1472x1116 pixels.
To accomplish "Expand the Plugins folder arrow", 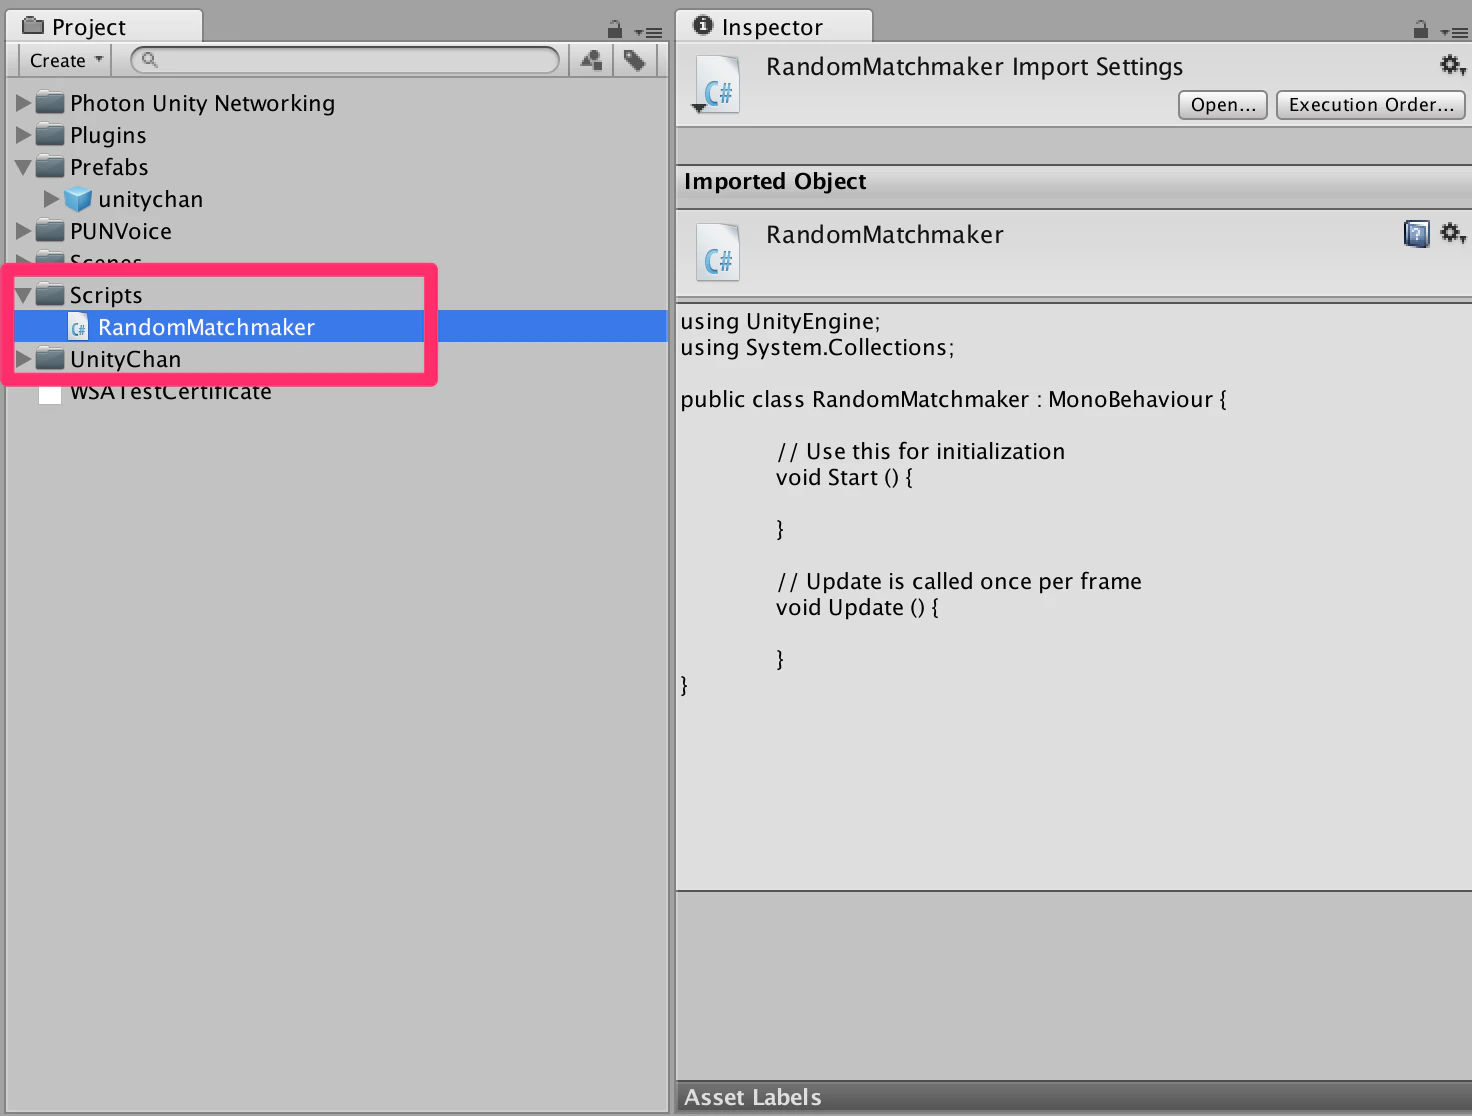I will pyautogui.click(x=23, y=135).
